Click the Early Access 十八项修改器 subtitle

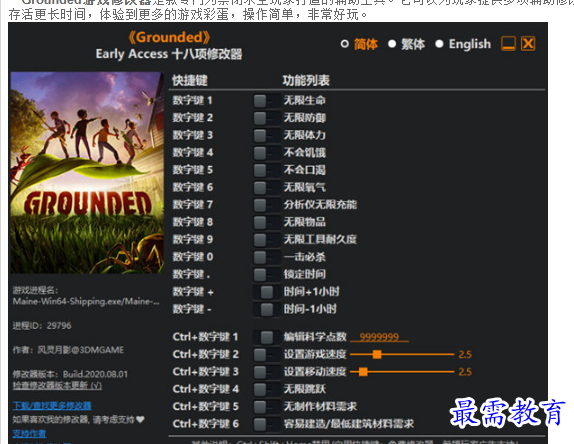coord(169,54)
